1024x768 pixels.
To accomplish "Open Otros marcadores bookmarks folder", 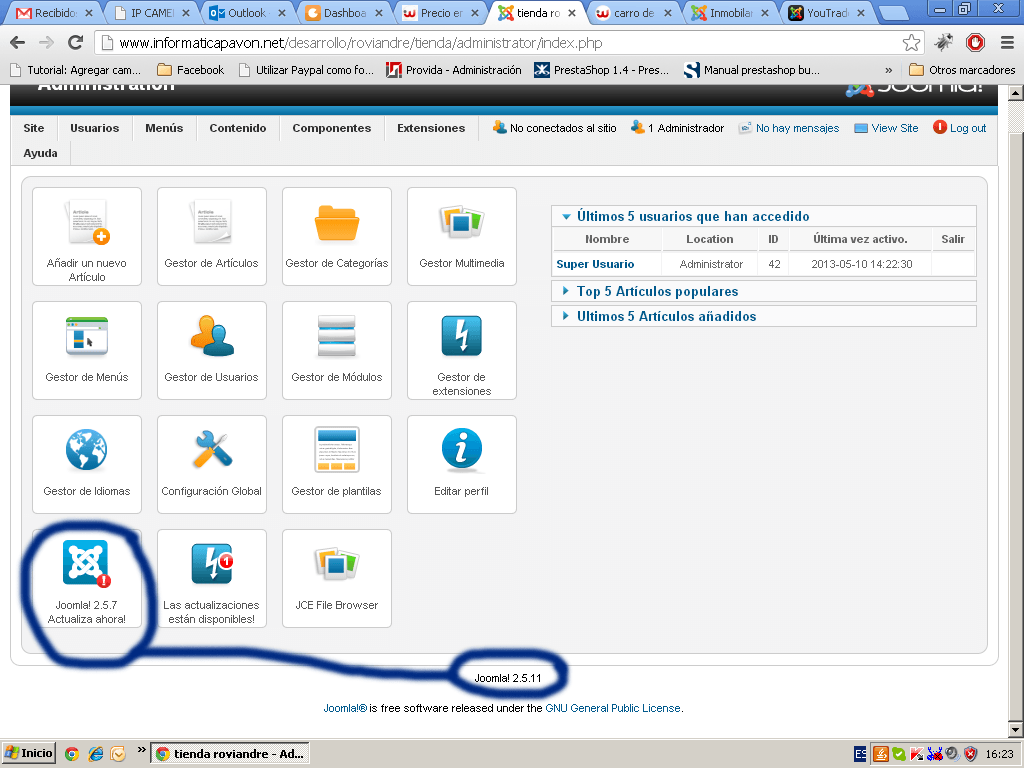I will tap(963, 70).
